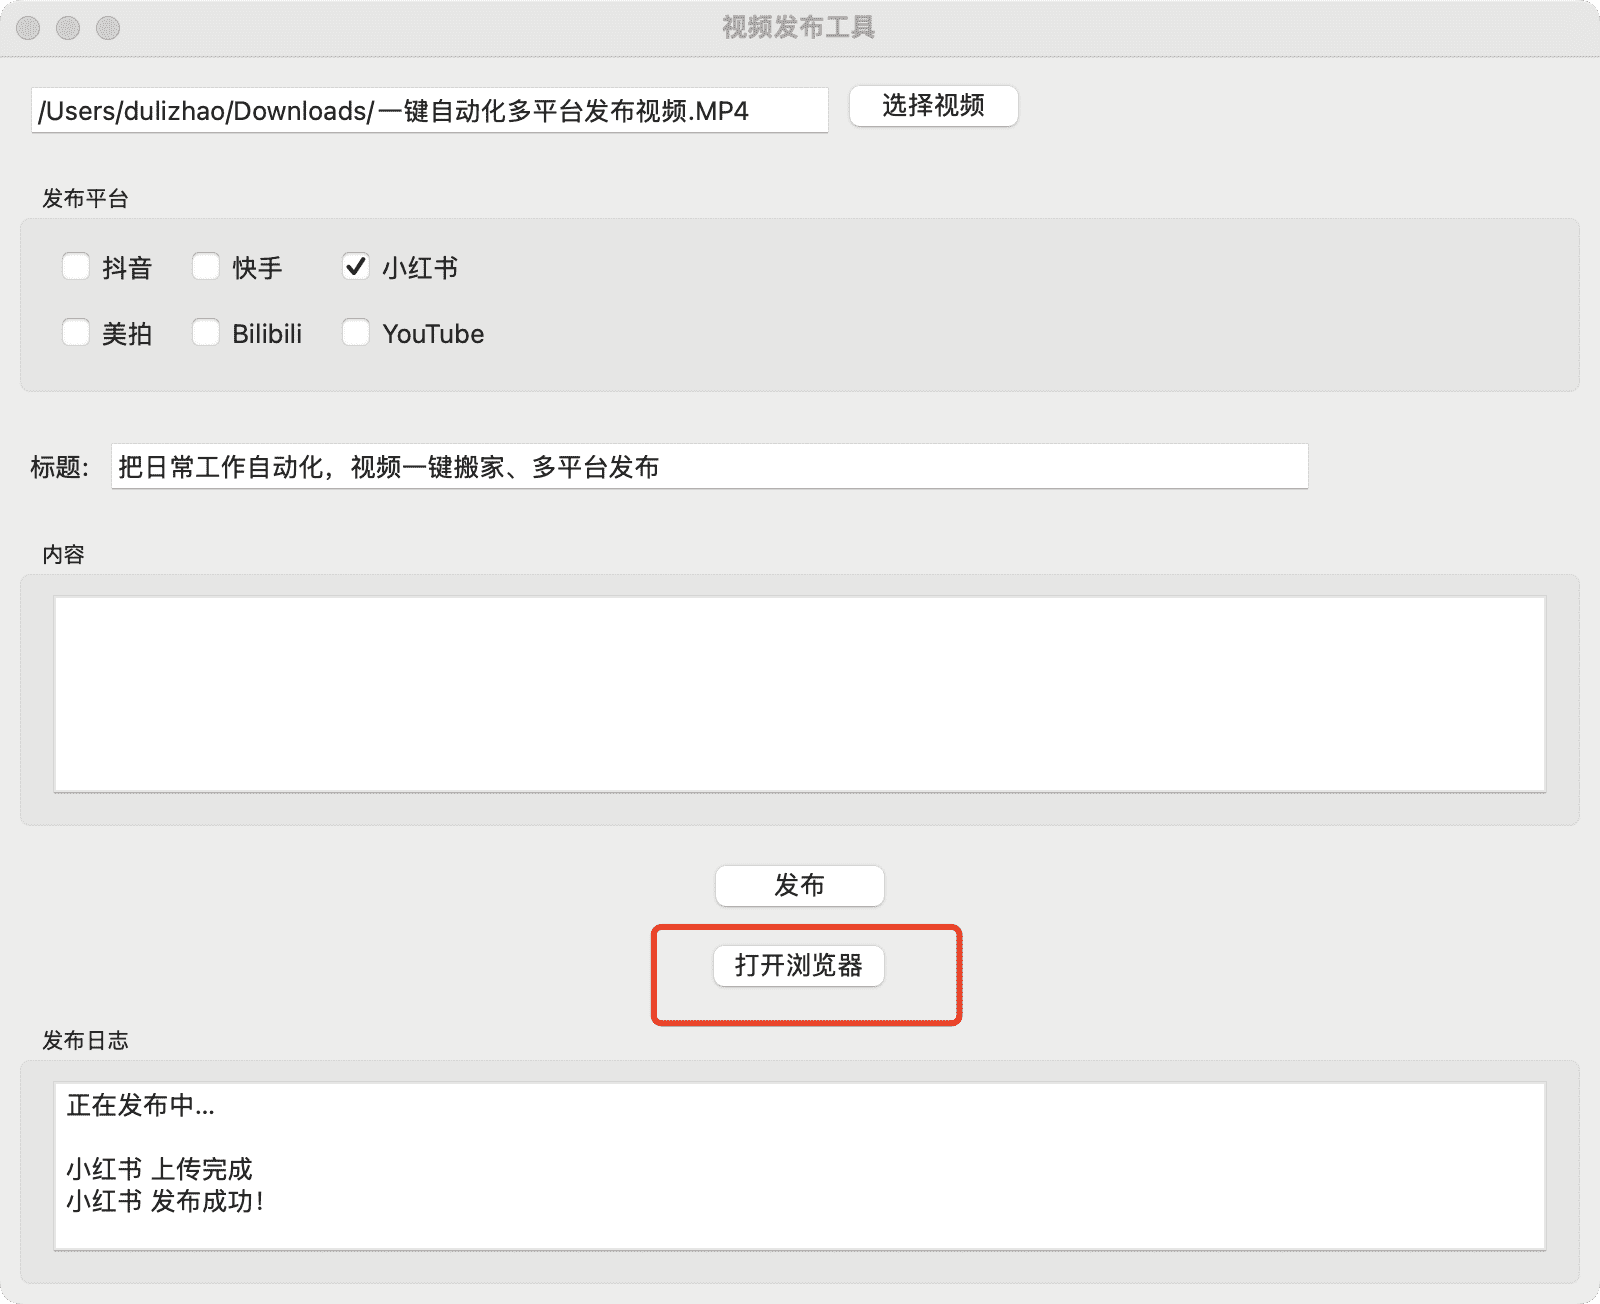Viewport: 1600px width, 1304px height.
Task: Focus the video file path field
Action: 430,110
